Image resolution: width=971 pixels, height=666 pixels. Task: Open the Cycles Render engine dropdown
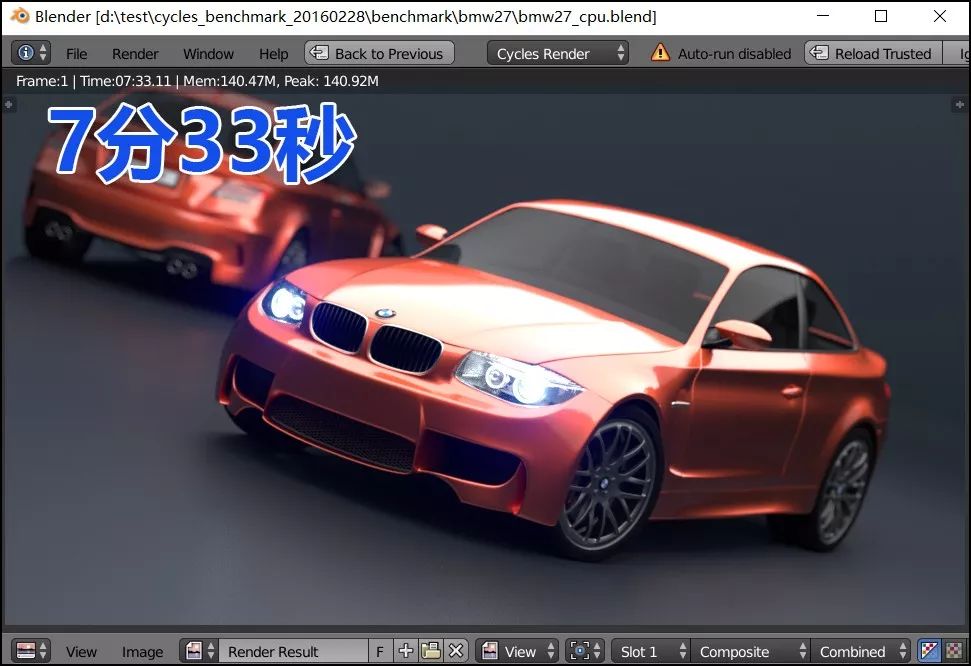click(556, 53)
